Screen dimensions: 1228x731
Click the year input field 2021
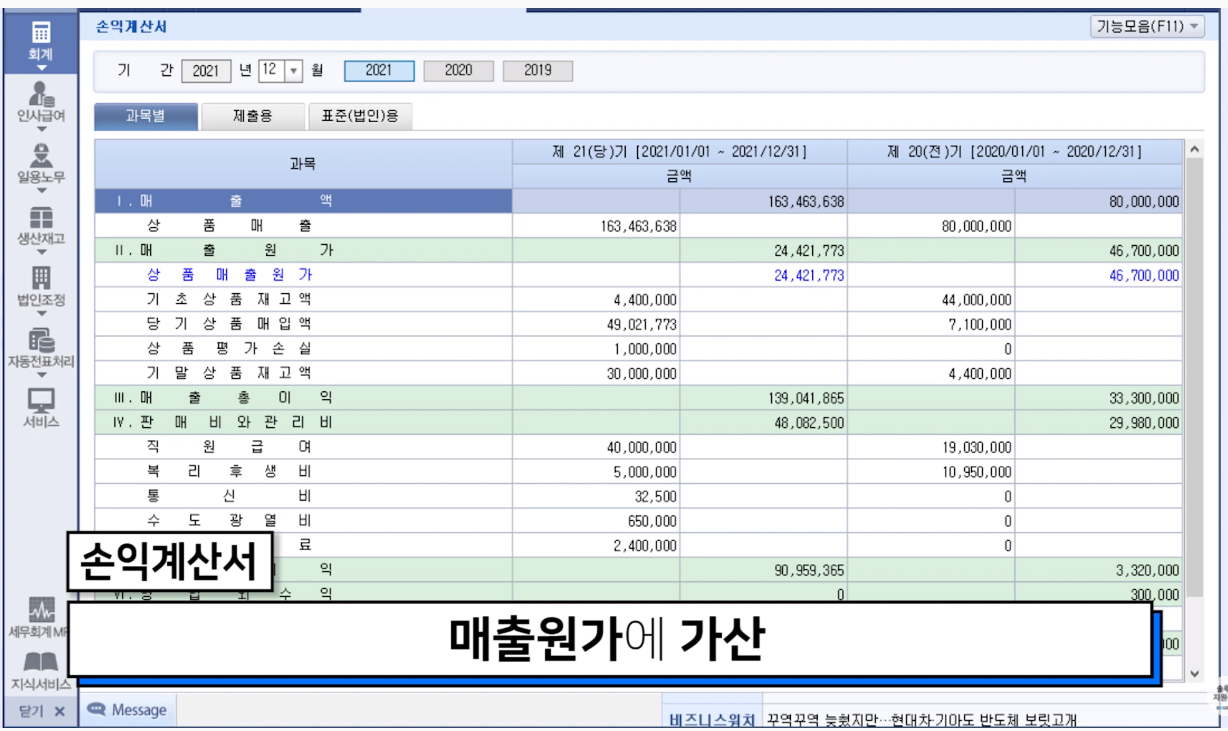[x=206, y=71]
